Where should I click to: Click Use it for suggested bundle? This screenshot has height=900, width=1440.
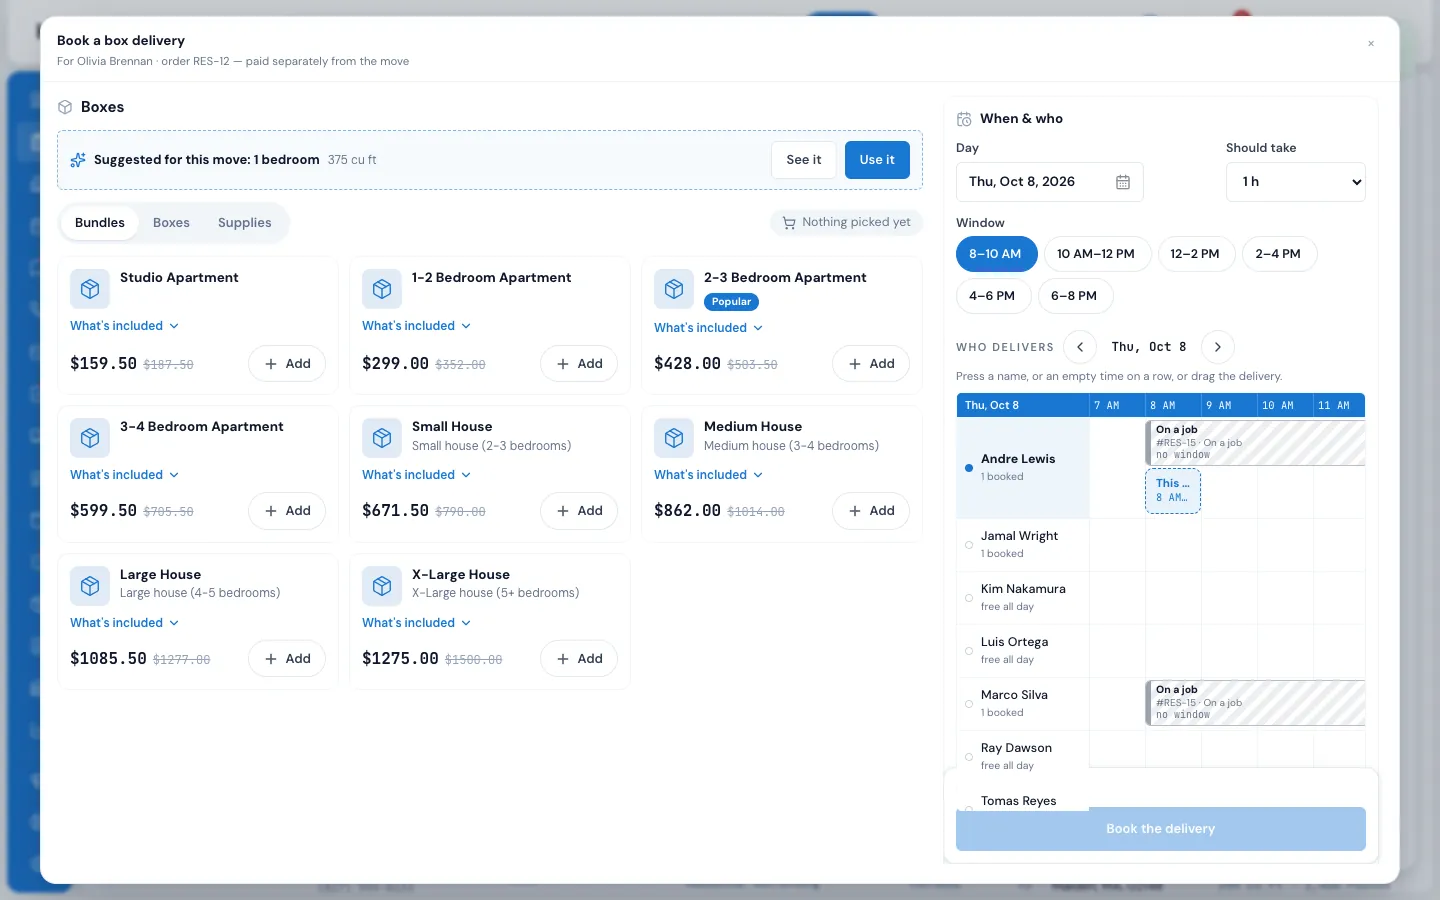[877, 160]
